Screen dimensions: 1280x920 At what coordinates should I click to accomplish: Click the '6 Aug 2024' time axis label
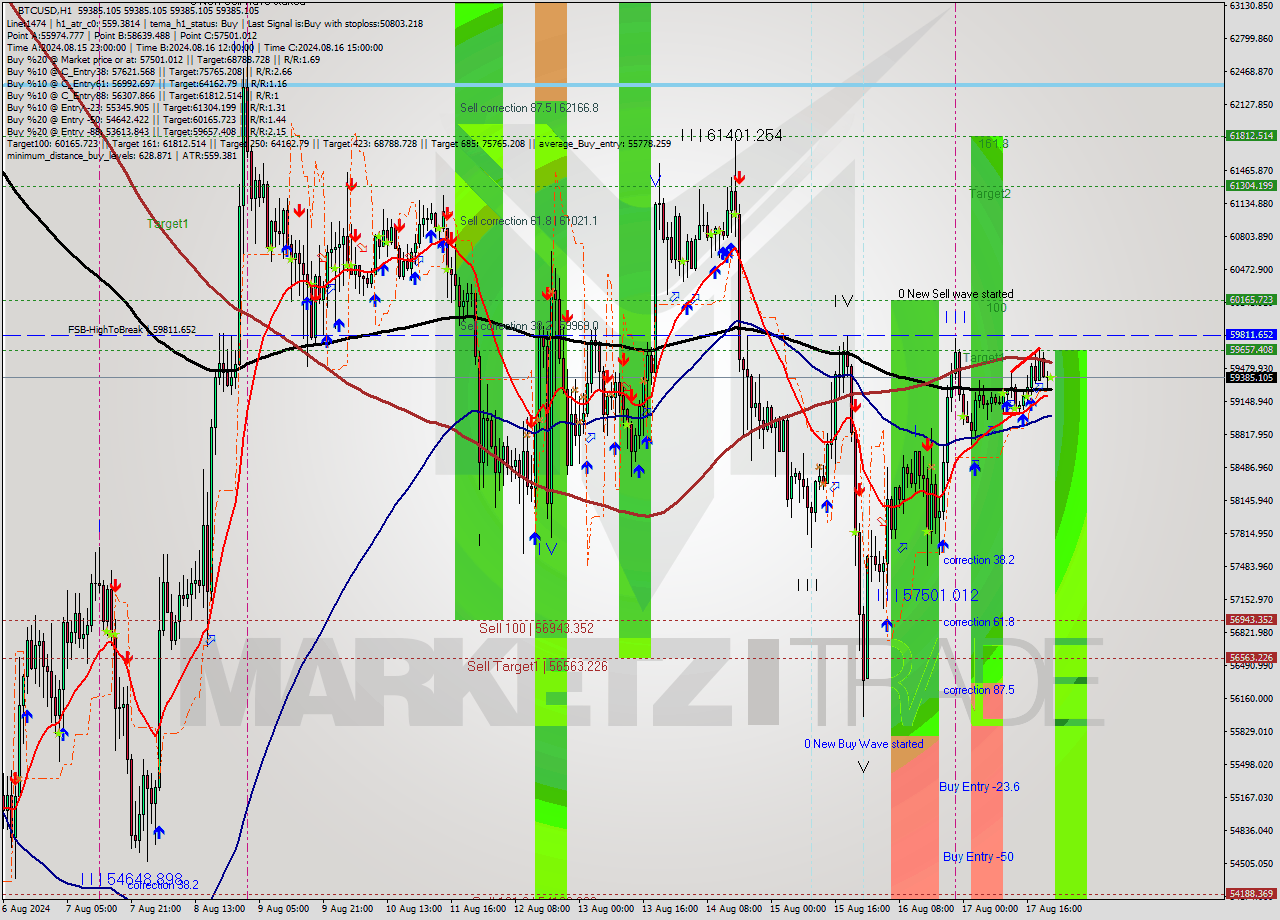(27, 909)
